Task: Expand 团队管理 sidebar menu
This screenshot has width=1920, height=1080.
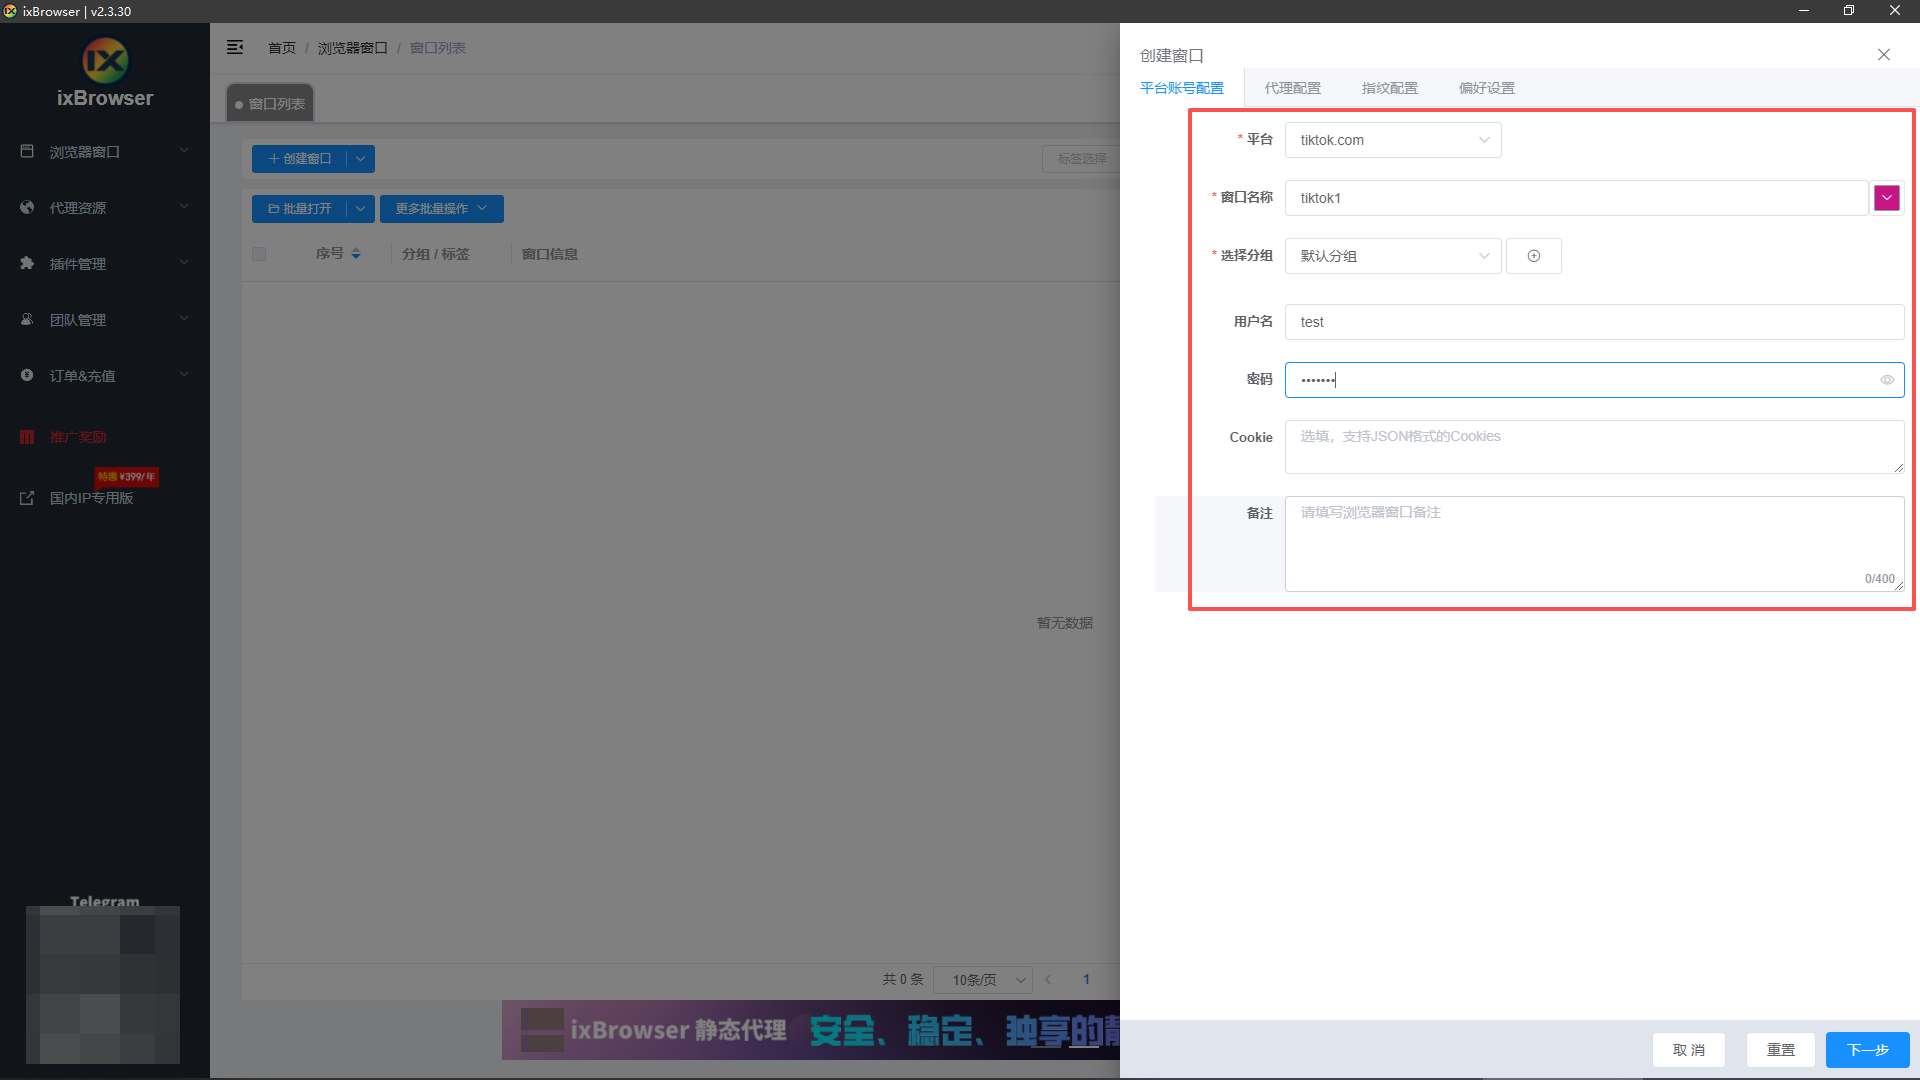Action: [x=105, y=319]
